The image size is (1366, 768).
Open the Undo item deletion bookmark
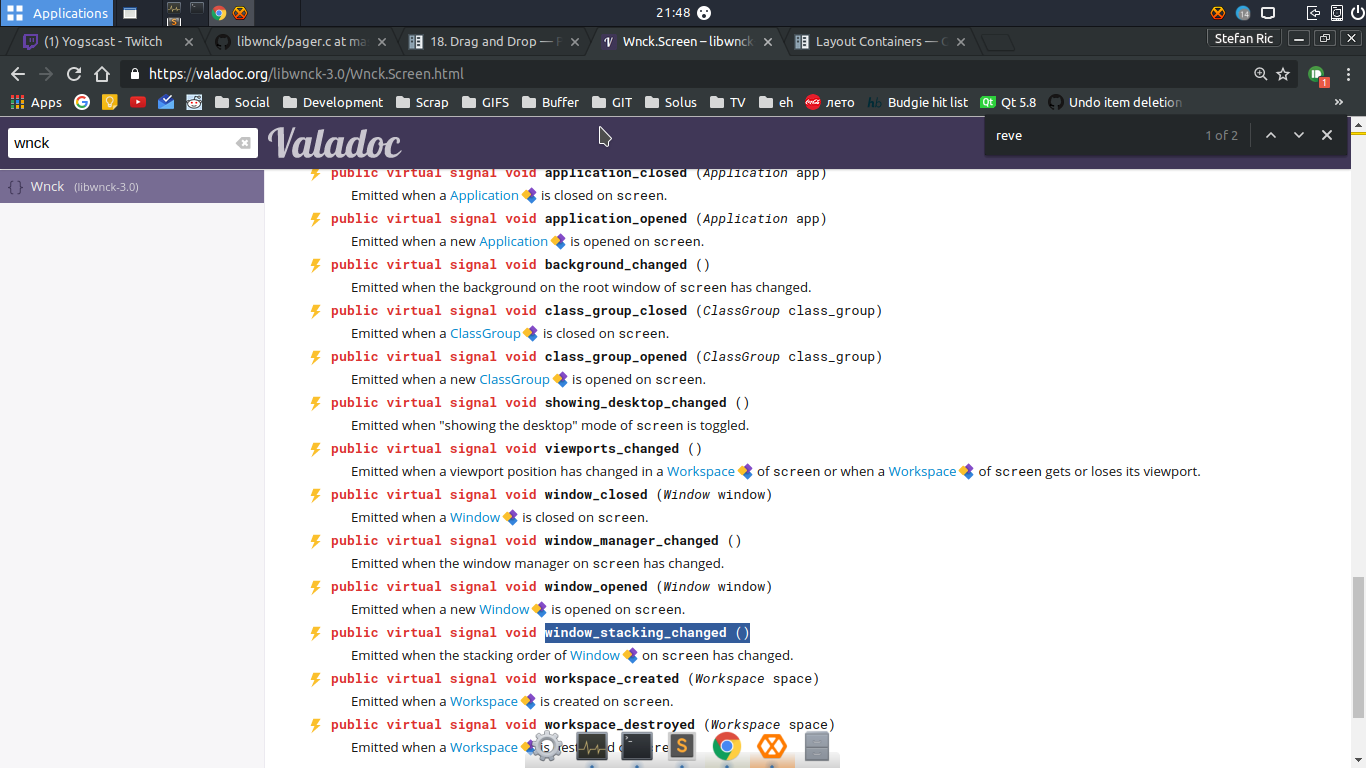[x=1115, y=102]
